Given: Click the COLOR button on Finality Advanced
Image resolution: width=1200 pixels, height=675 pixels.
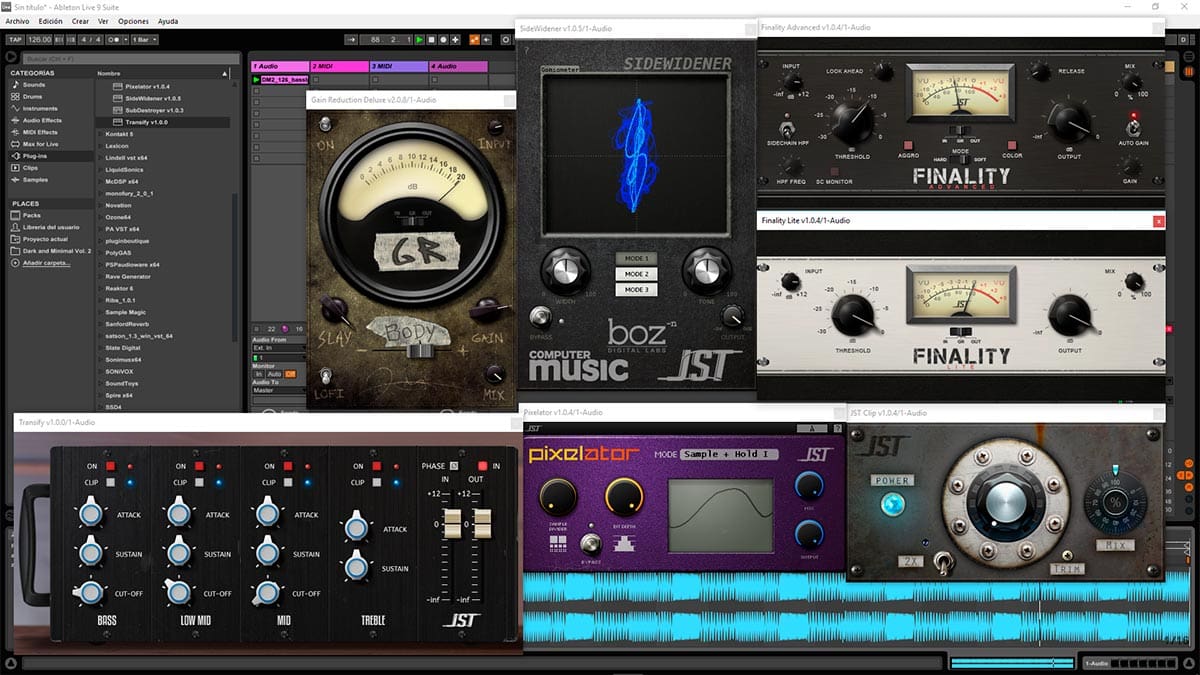Looking at the screenshot, I should click(1011, 144).
